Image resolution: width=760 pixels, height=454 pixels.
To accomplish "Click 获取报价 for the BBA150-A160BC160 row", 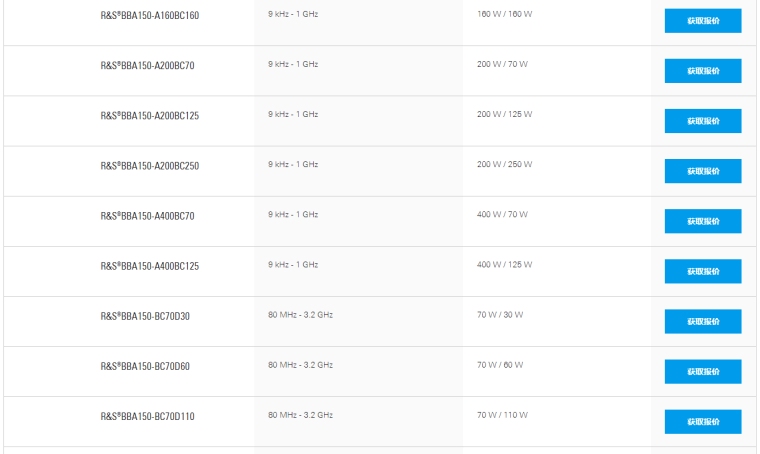I will (702, 21).
